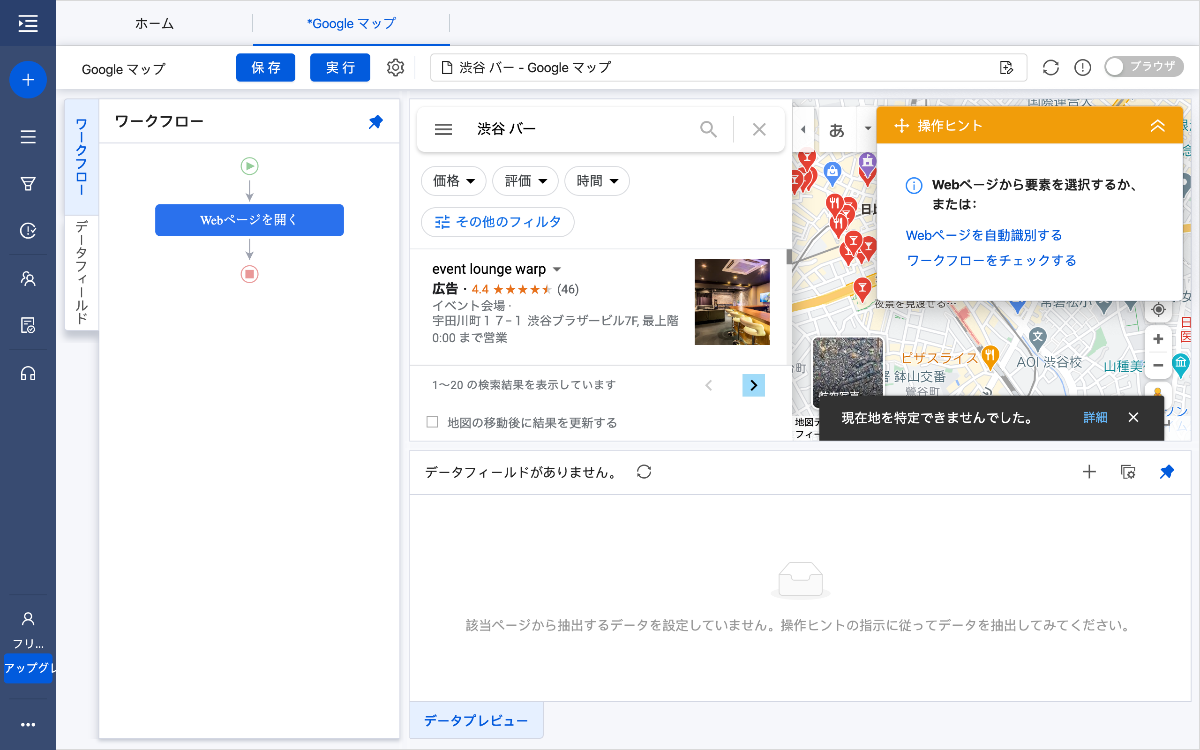Zoom in on the map
Image resolution: width=1200 pixels, height=750 pixels.
(x=1158, y=339)
